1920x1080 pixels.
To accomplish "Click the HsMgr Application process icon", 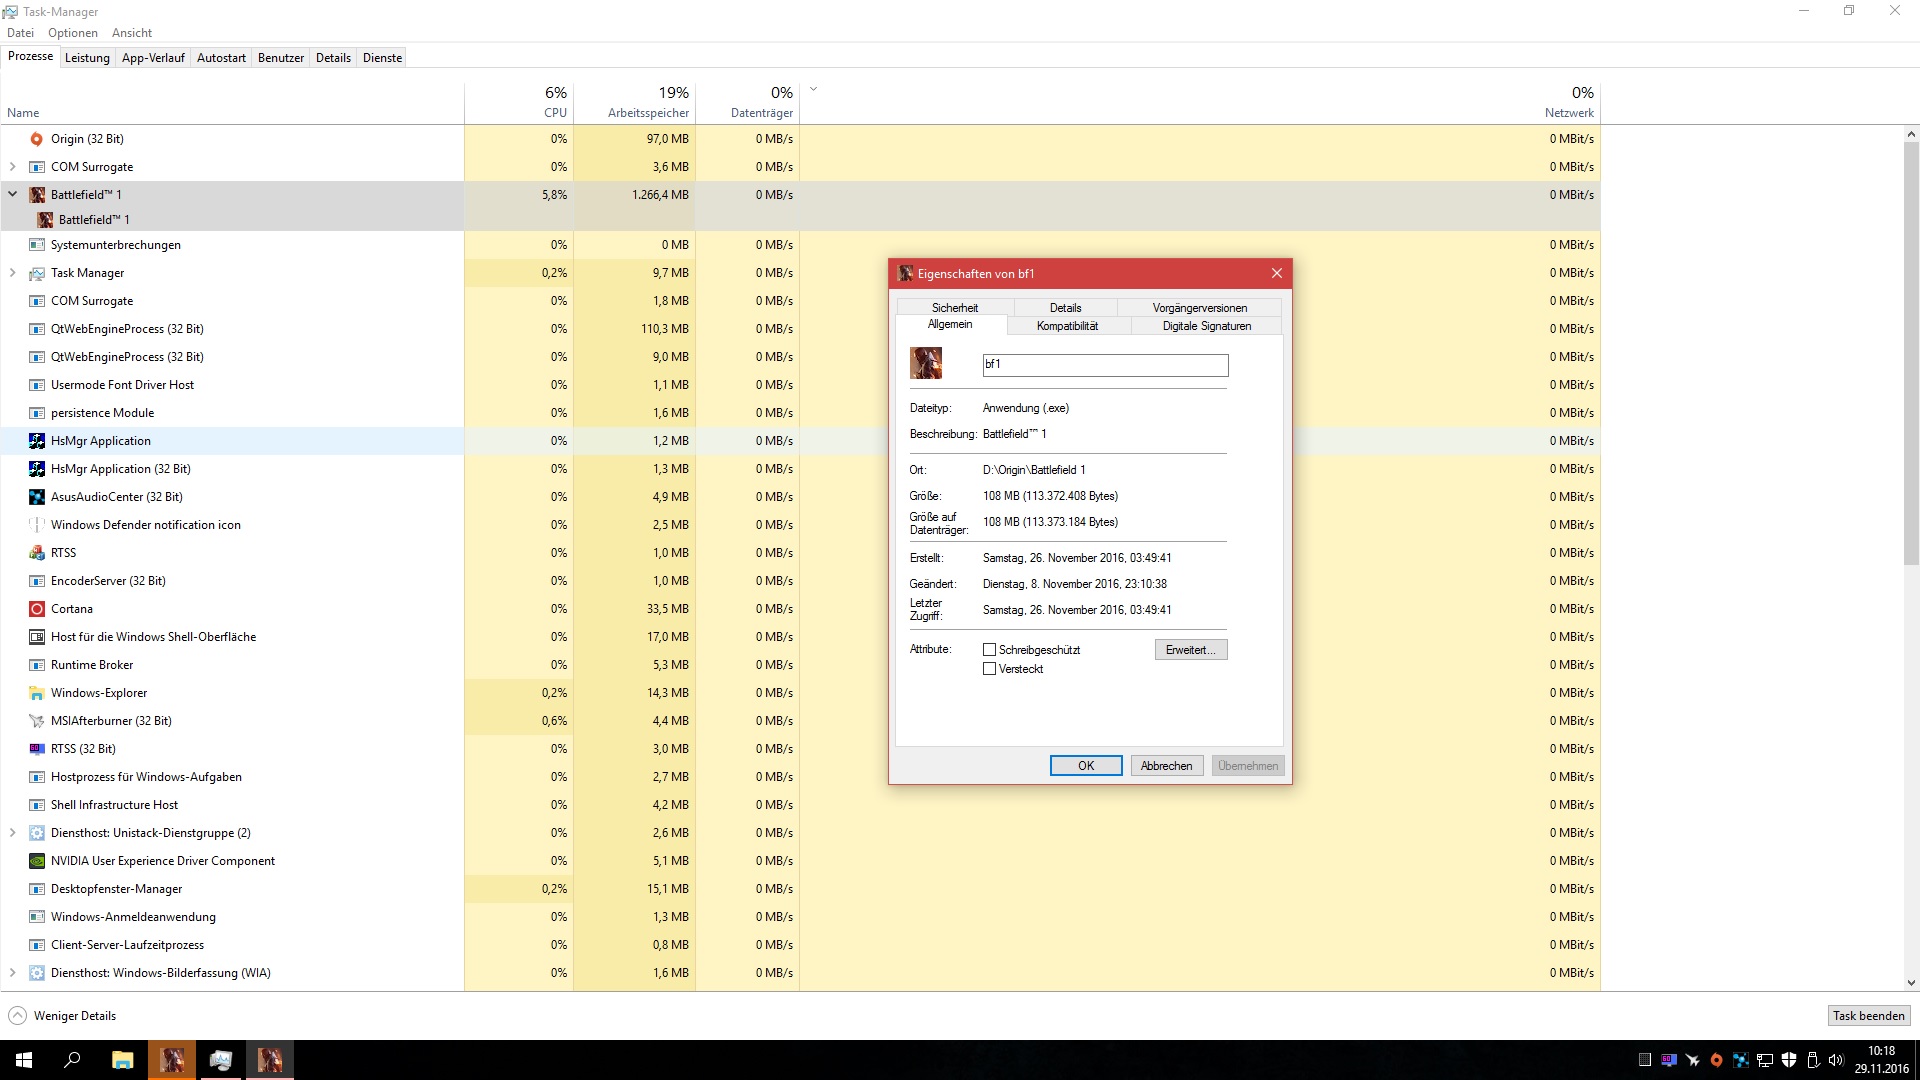I will (37, 441).
